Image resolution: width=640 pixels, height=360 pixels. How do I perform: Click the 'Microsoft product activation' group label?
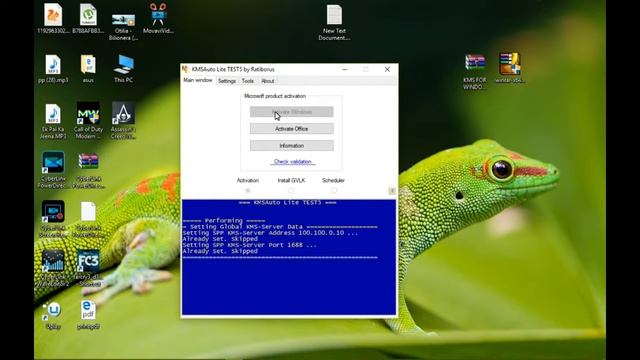pos(275,96)
